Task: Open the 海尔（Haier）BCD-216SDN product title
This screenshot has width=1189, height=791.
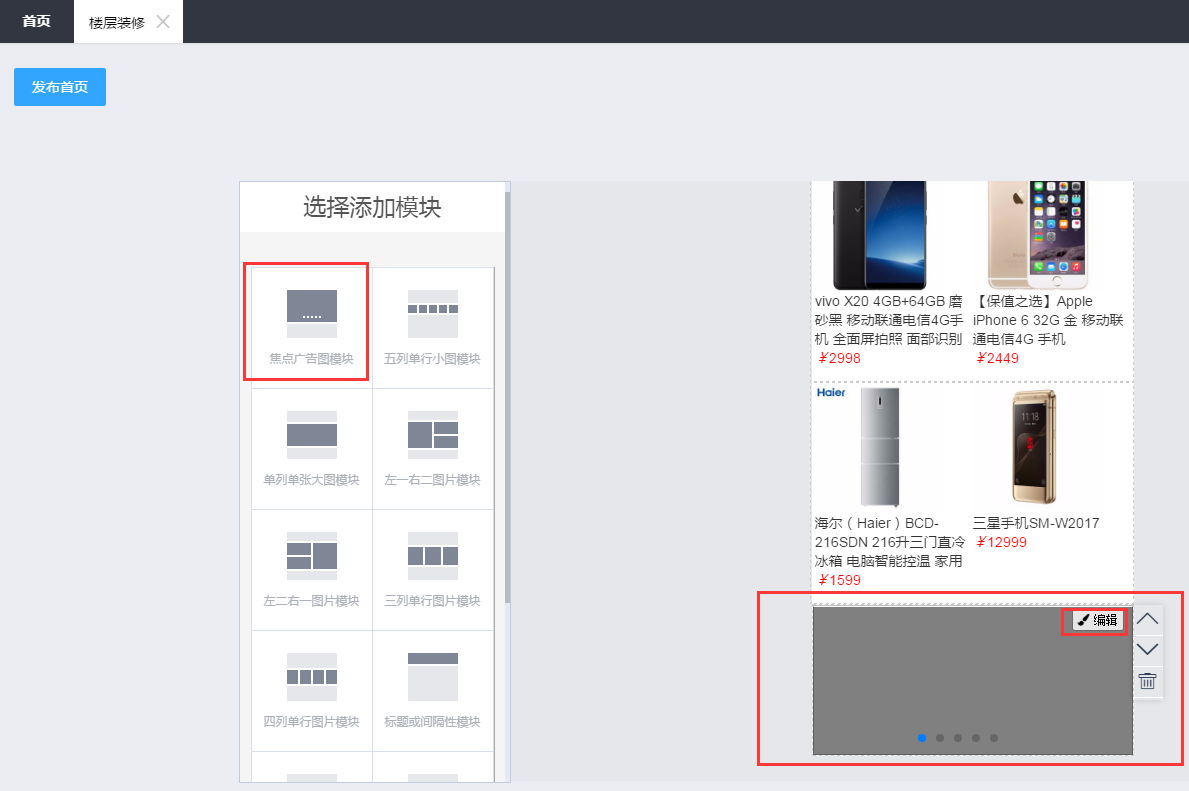Action: (889, 542)
